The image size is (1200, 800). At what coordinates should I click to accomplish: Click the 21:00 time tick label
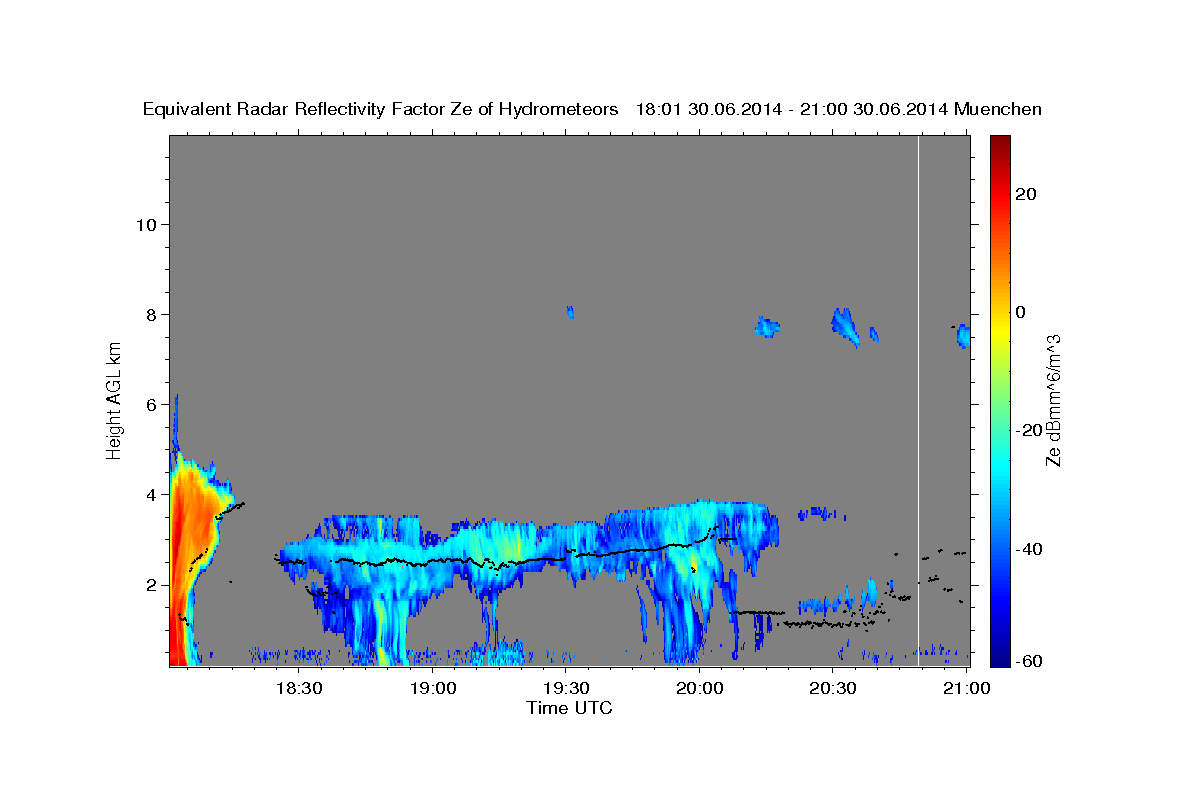coord(967,688)
